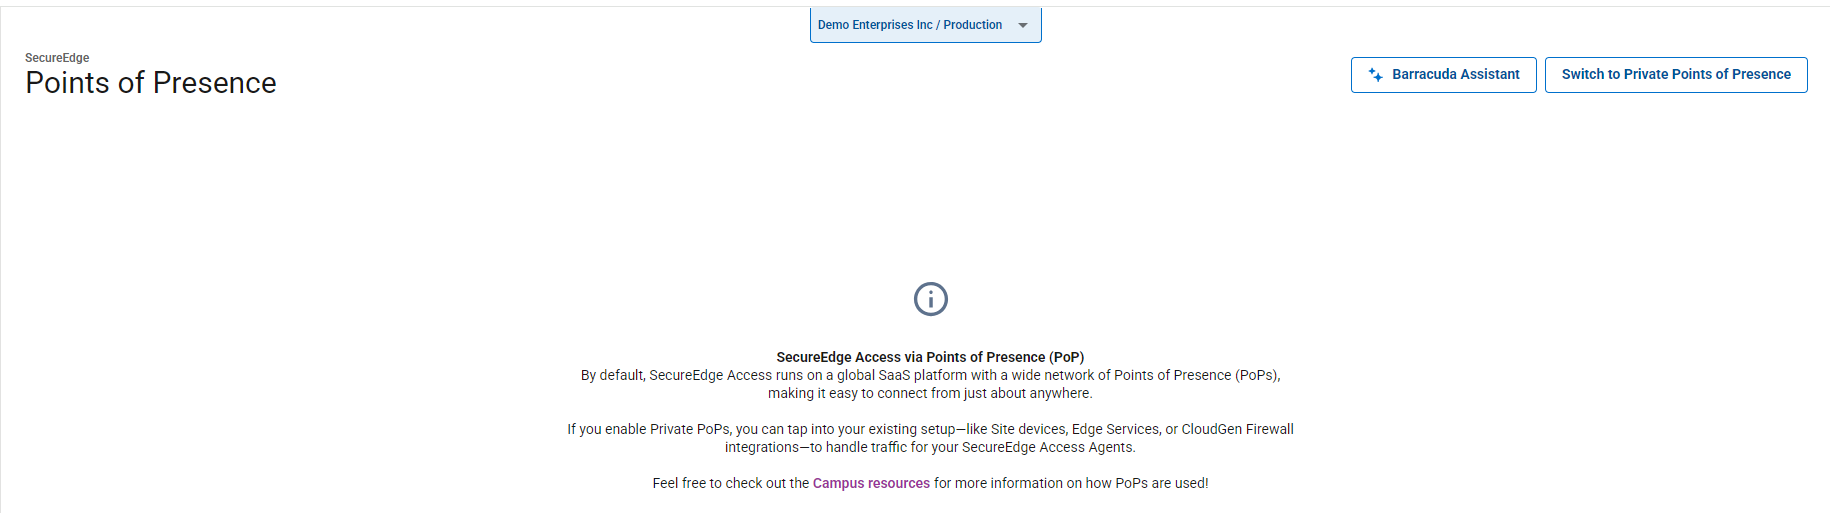1830x513 pixels.
Task: Click 'Production' in the workspace selector
Action: click(972, 25)
